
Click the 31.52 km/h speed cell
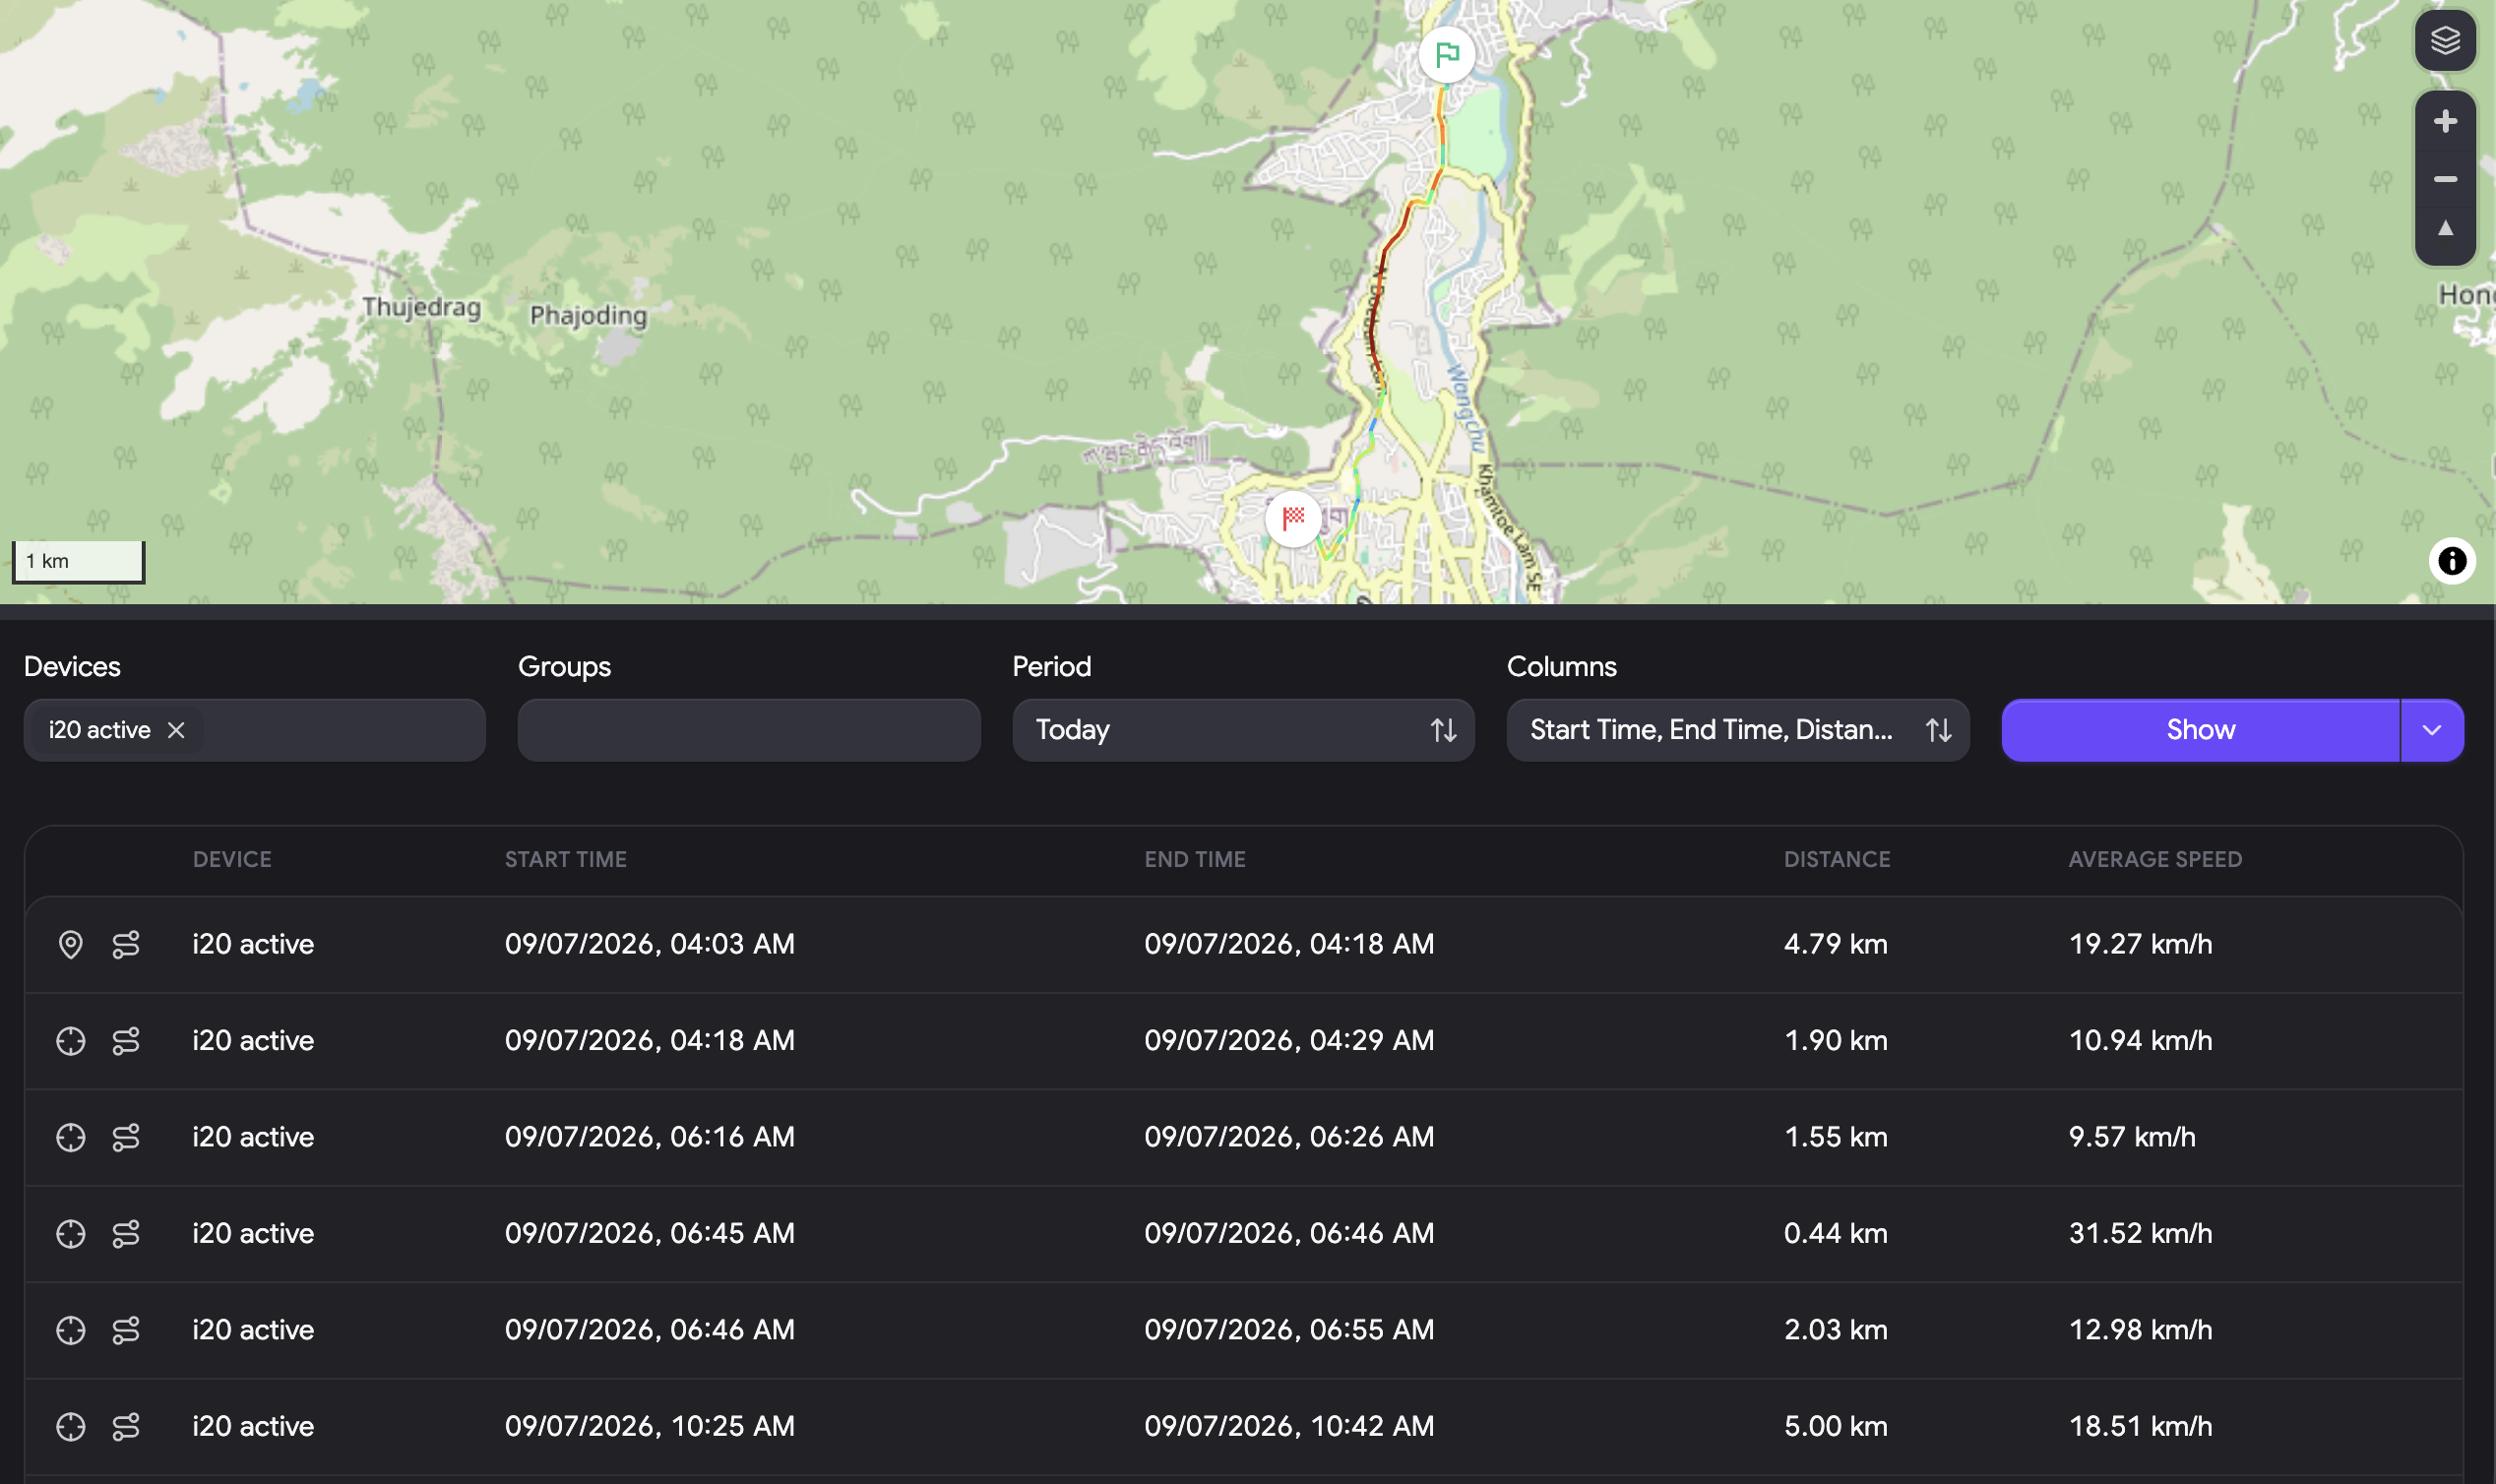(x=2140, y=1234)
